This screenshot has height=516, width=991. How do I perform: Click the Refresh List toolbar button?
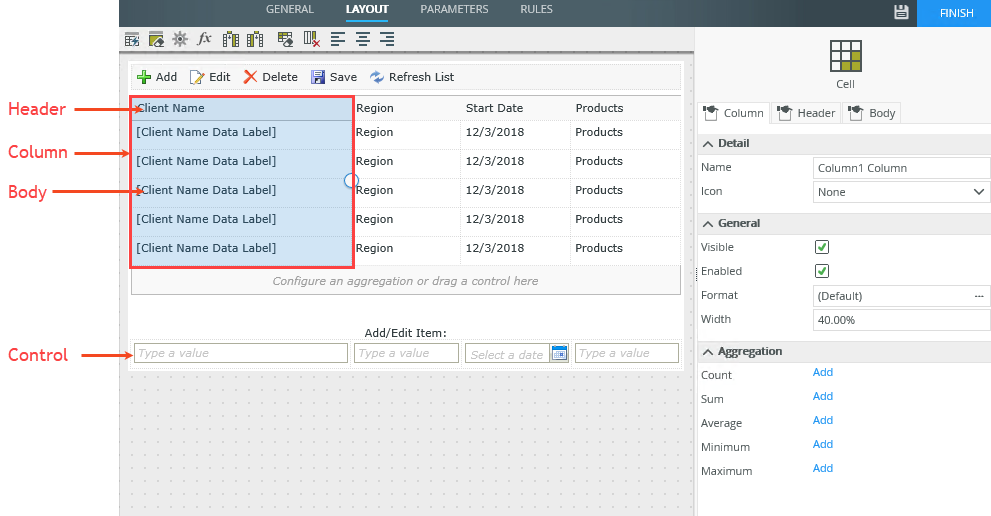412,77
